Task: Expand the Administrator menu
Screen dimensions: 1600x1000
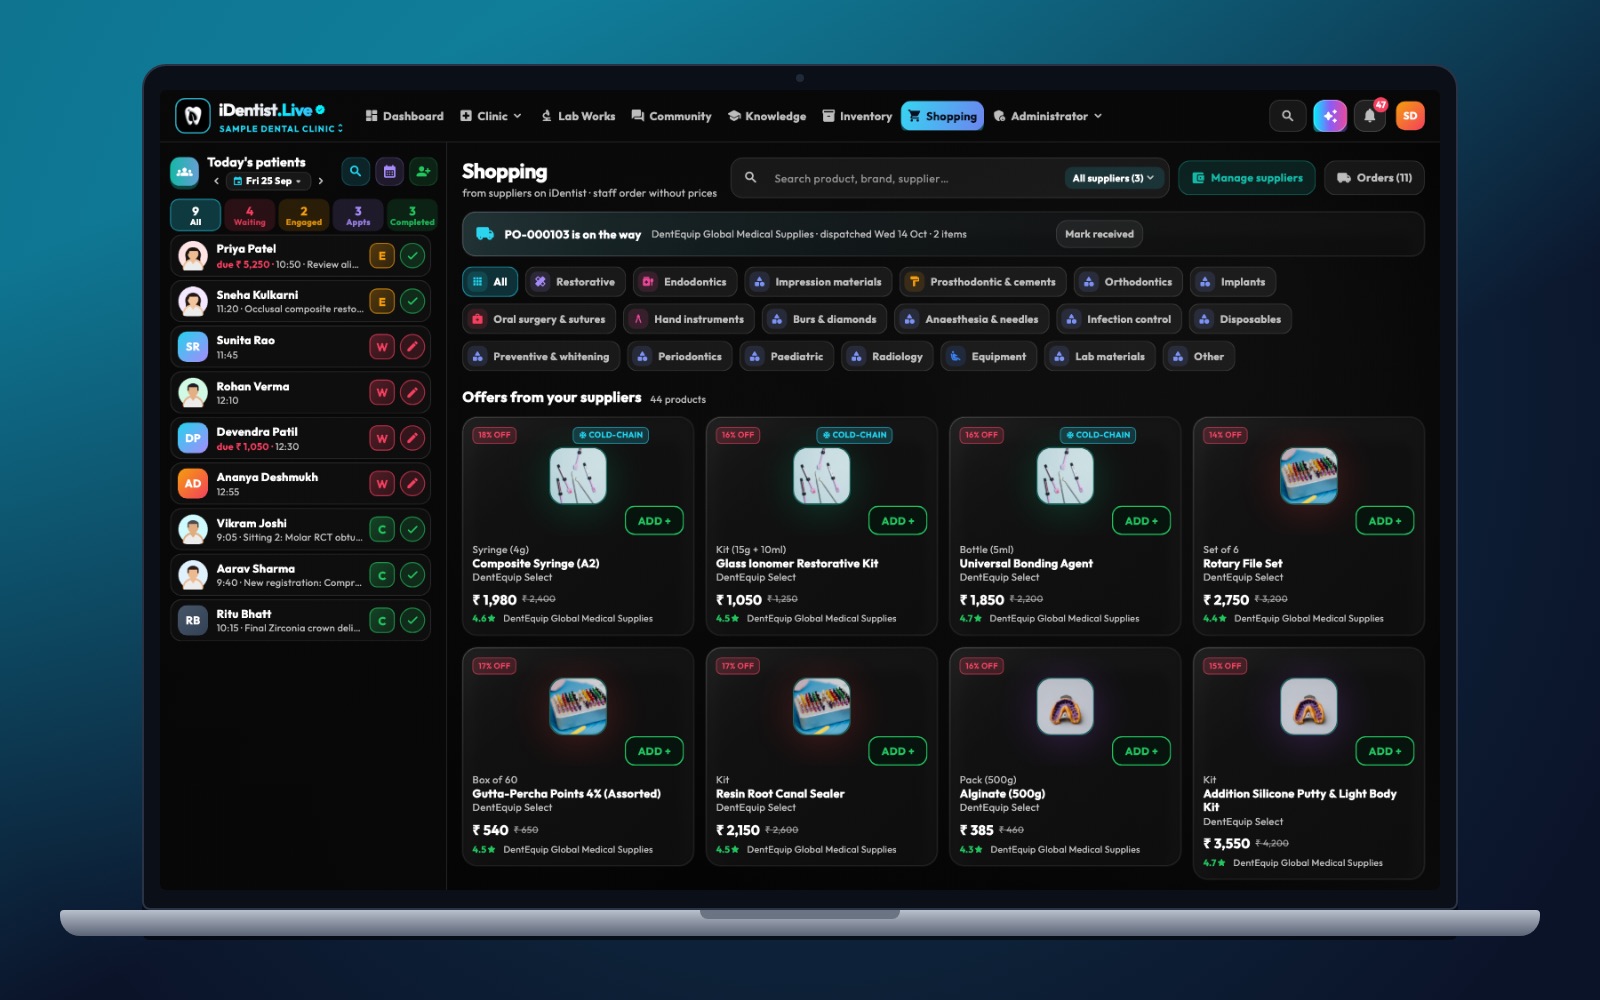Action: 1048,116
